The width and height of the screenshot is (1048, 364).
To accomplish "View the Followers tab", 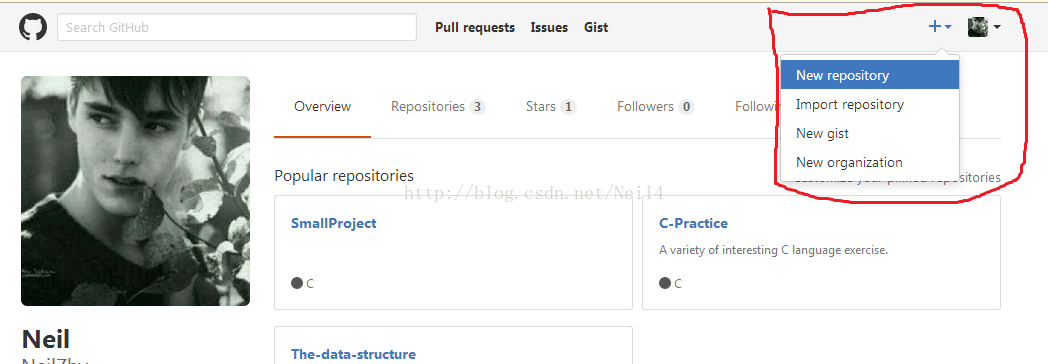I will click(x=656, y=106).
